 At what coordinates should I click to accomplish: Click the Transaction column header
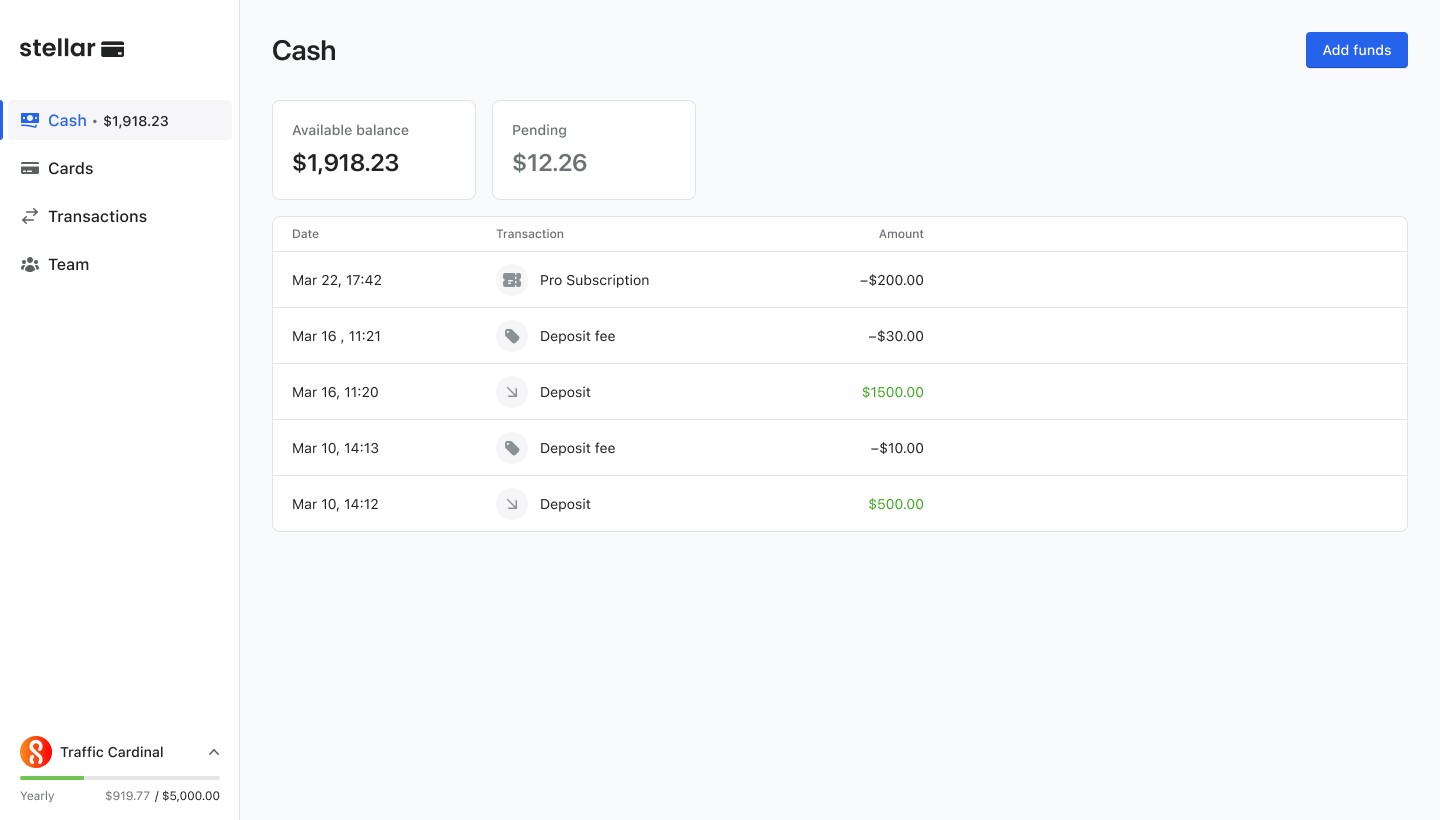[530, 234]
